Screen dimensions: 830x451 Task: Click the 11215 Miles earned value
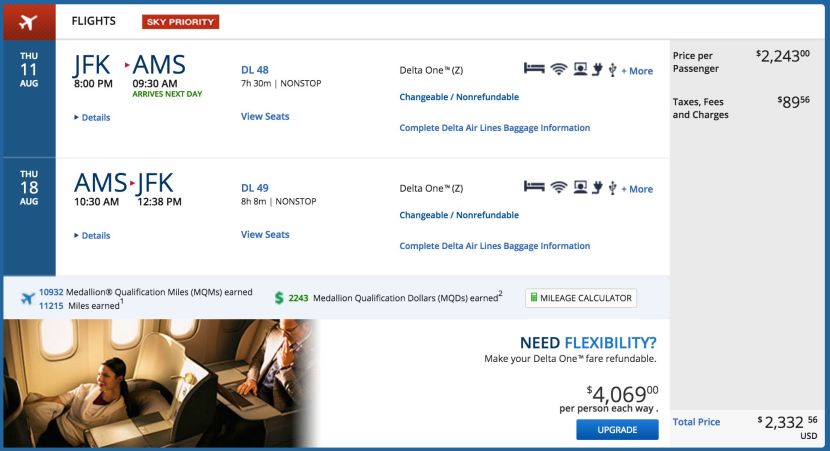coord(51,305)
